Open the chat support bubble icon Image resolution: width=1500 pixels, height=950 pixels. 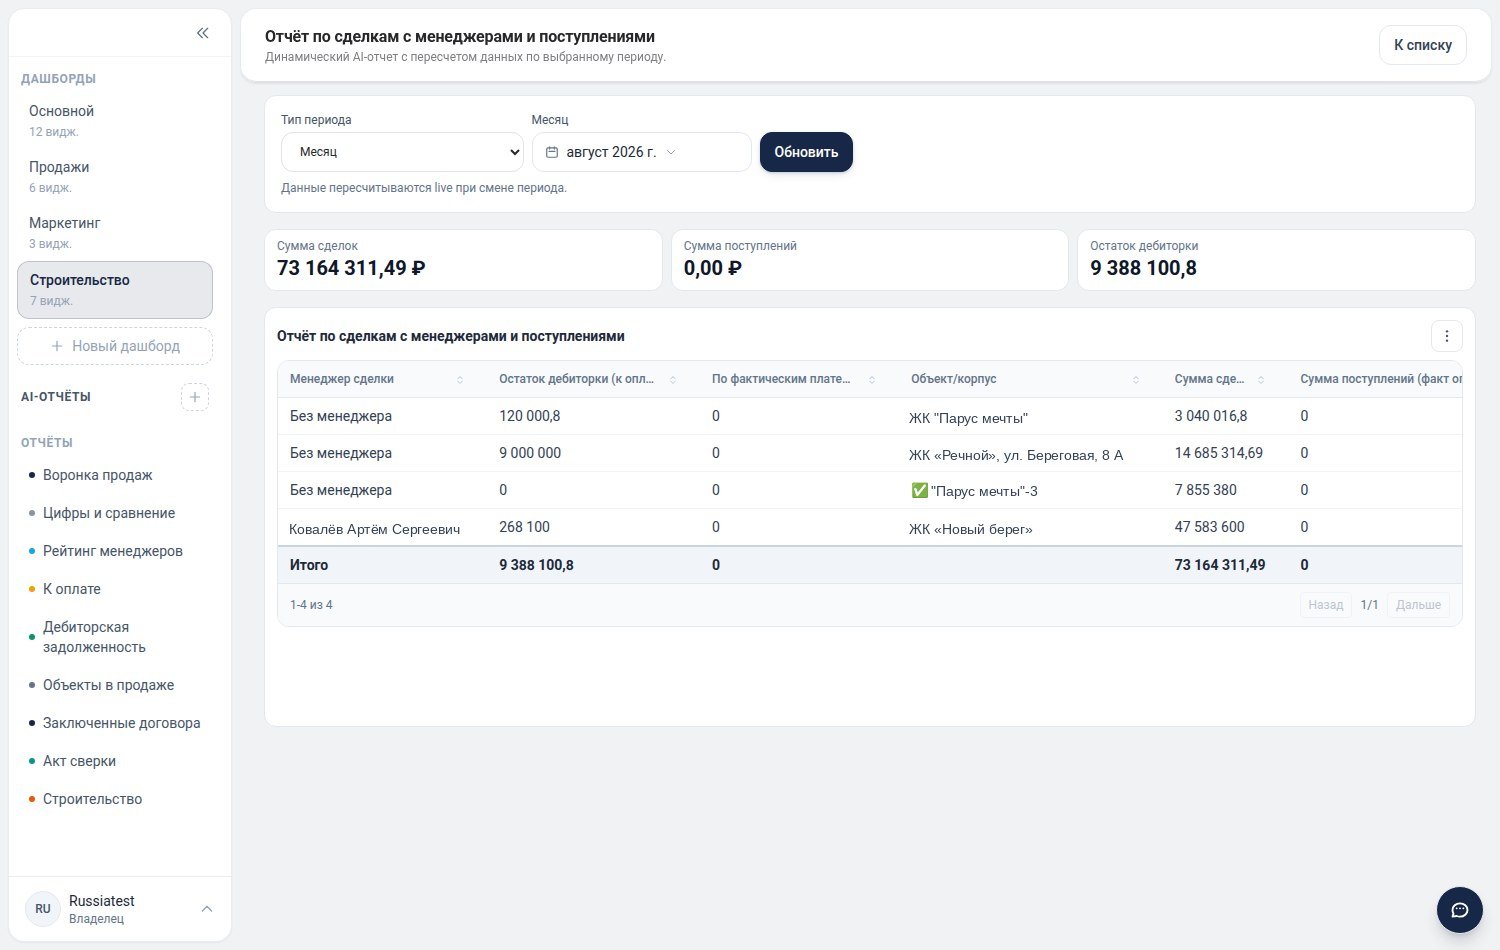pos(1460,910)
